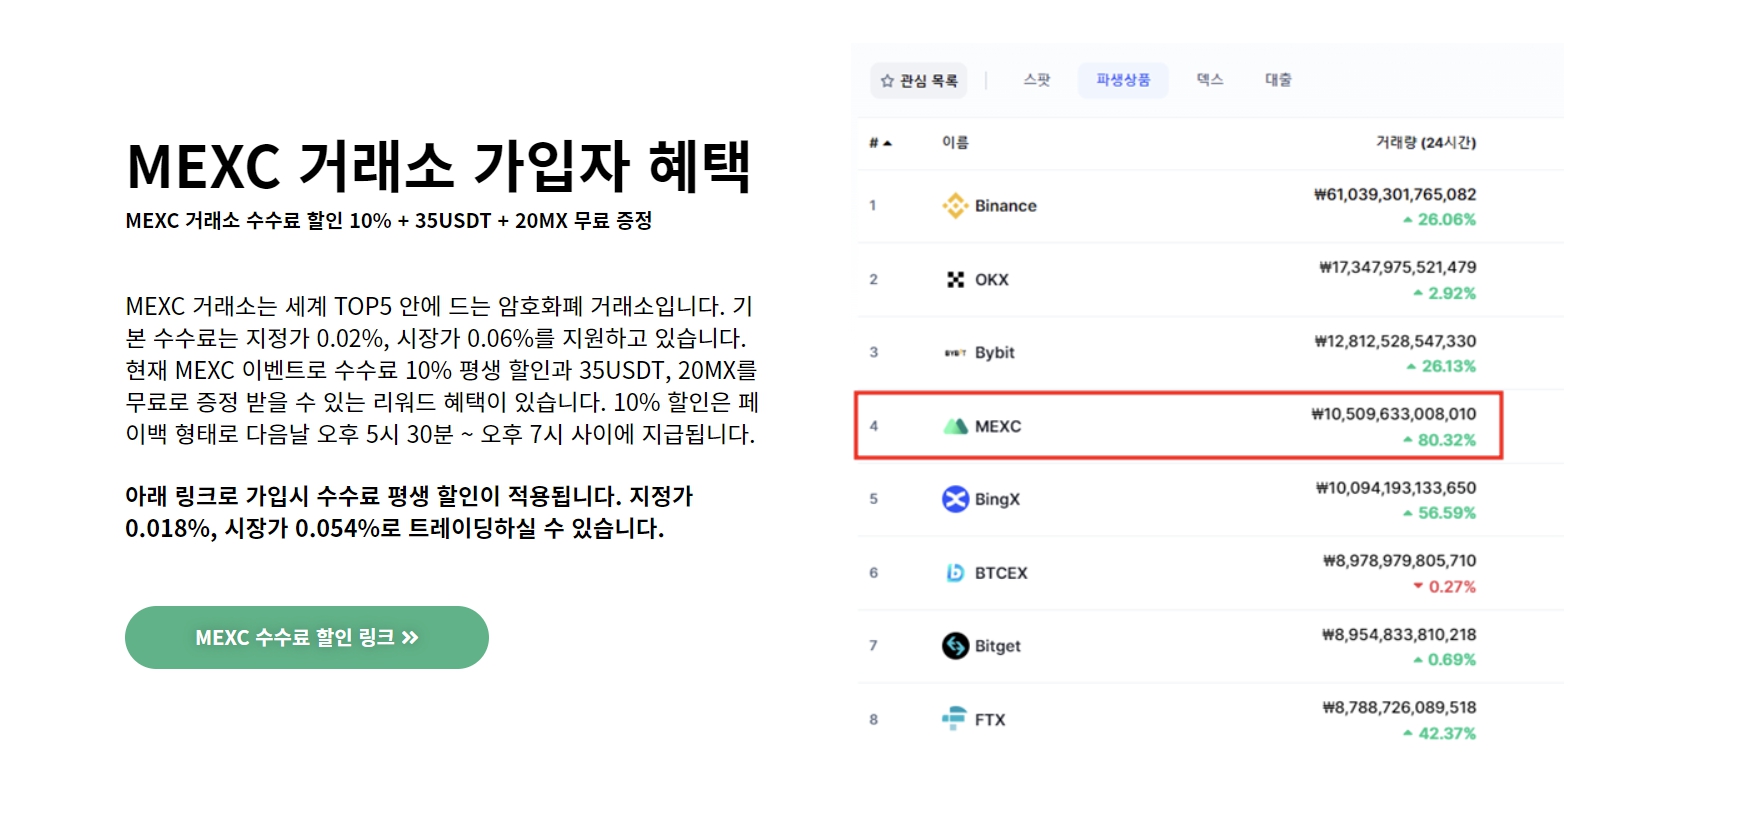The image size is (1747, 826).
Task: Open the 대출 tab
Action: pos(1278,80)
